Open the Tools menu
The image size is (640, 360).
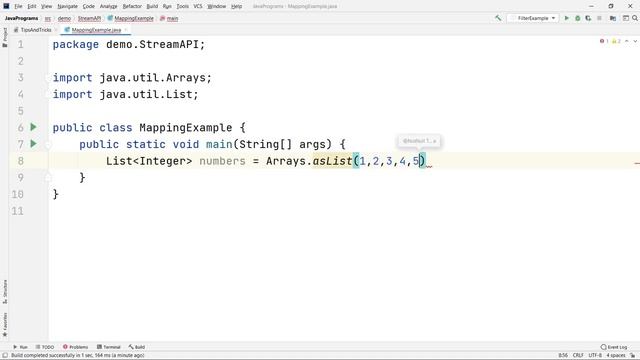[x=182, y=6]
